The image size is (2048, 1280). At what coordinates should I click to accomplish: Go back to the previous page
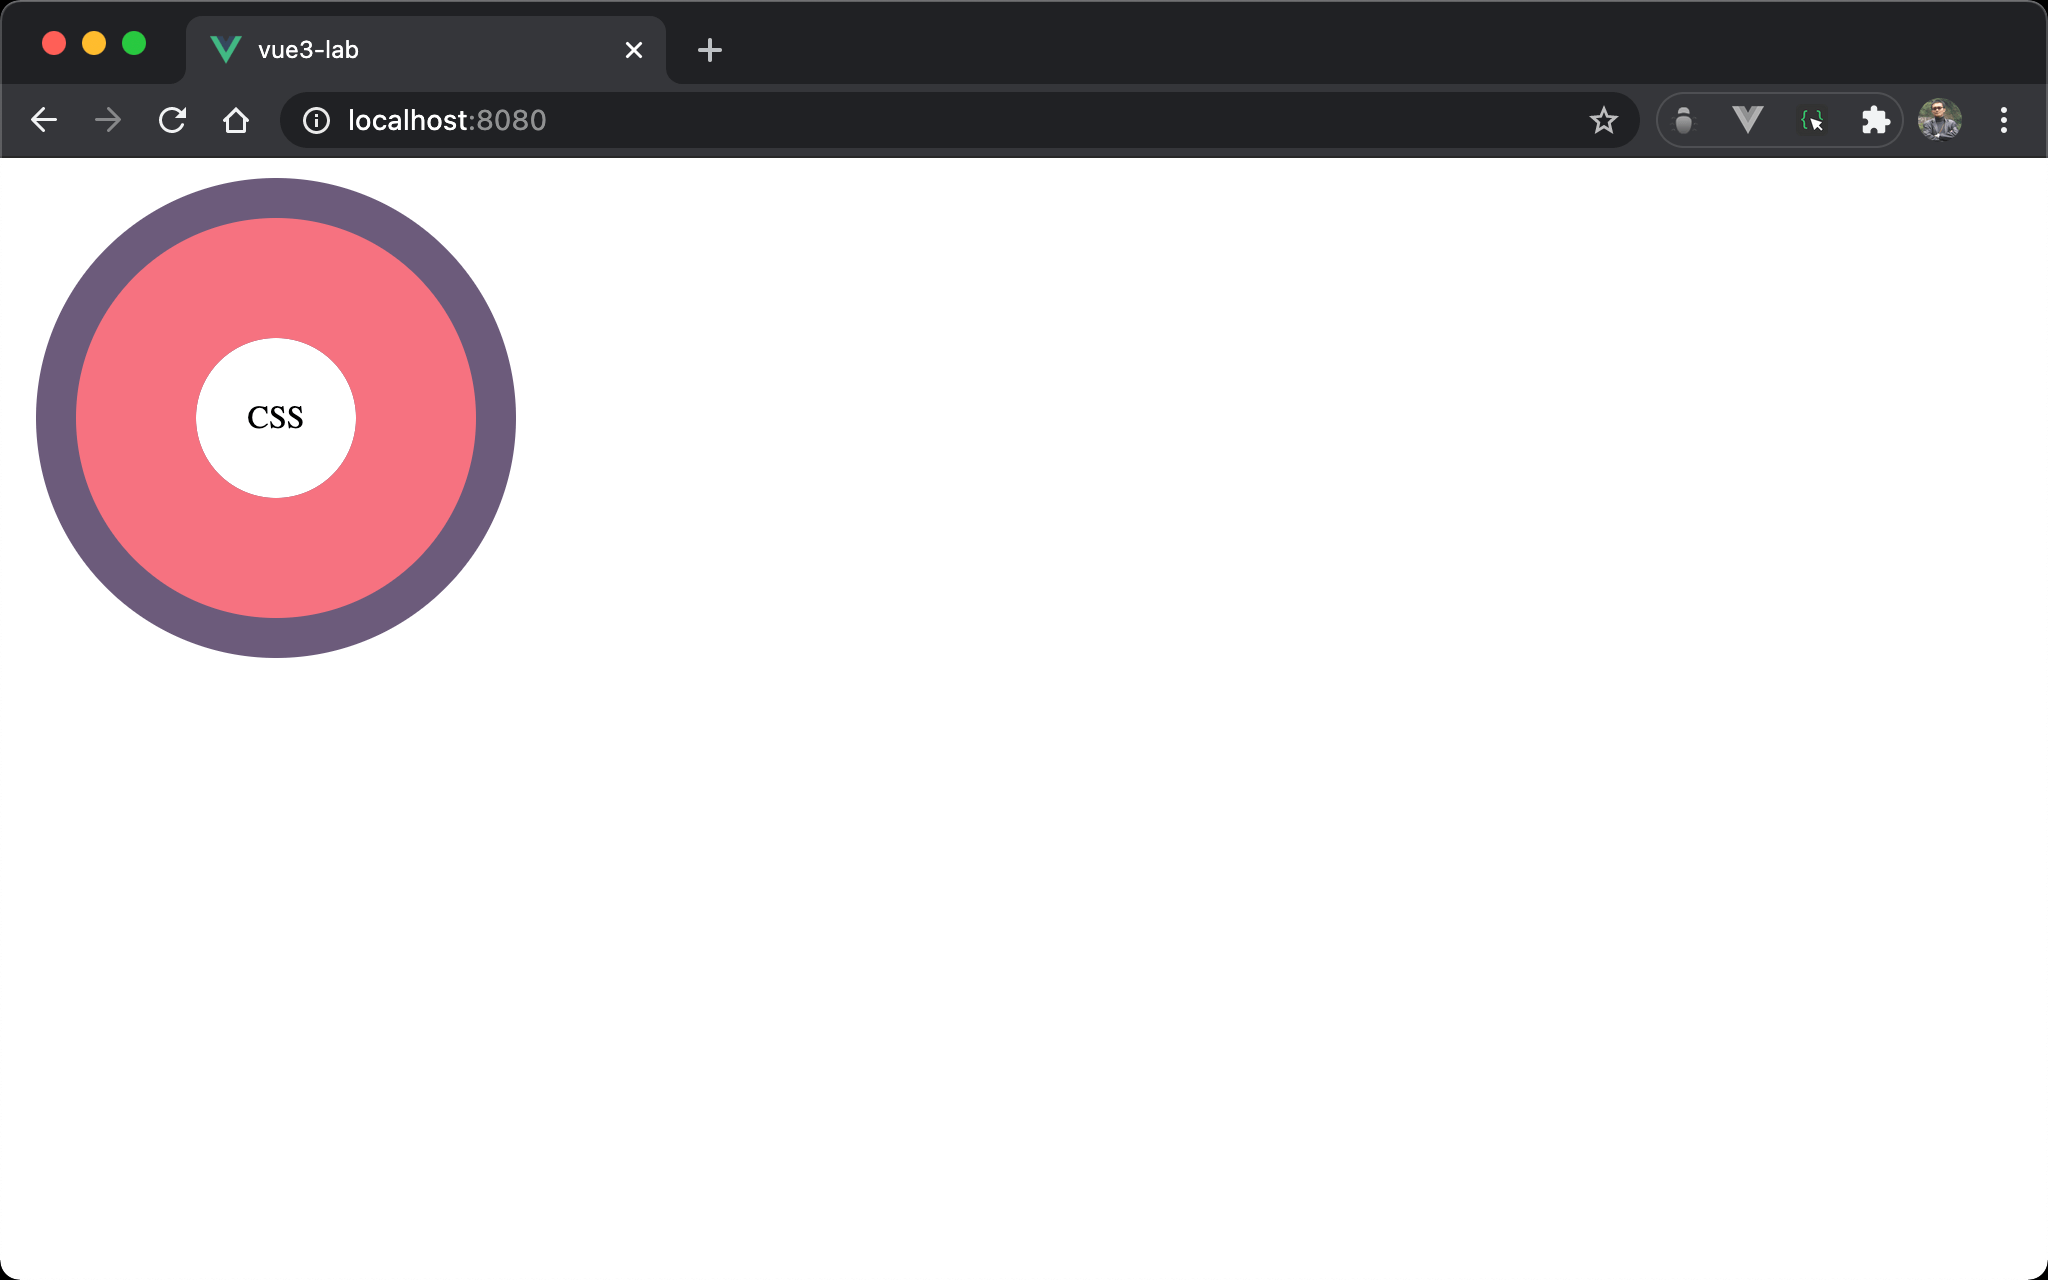(x=44, y=120)
